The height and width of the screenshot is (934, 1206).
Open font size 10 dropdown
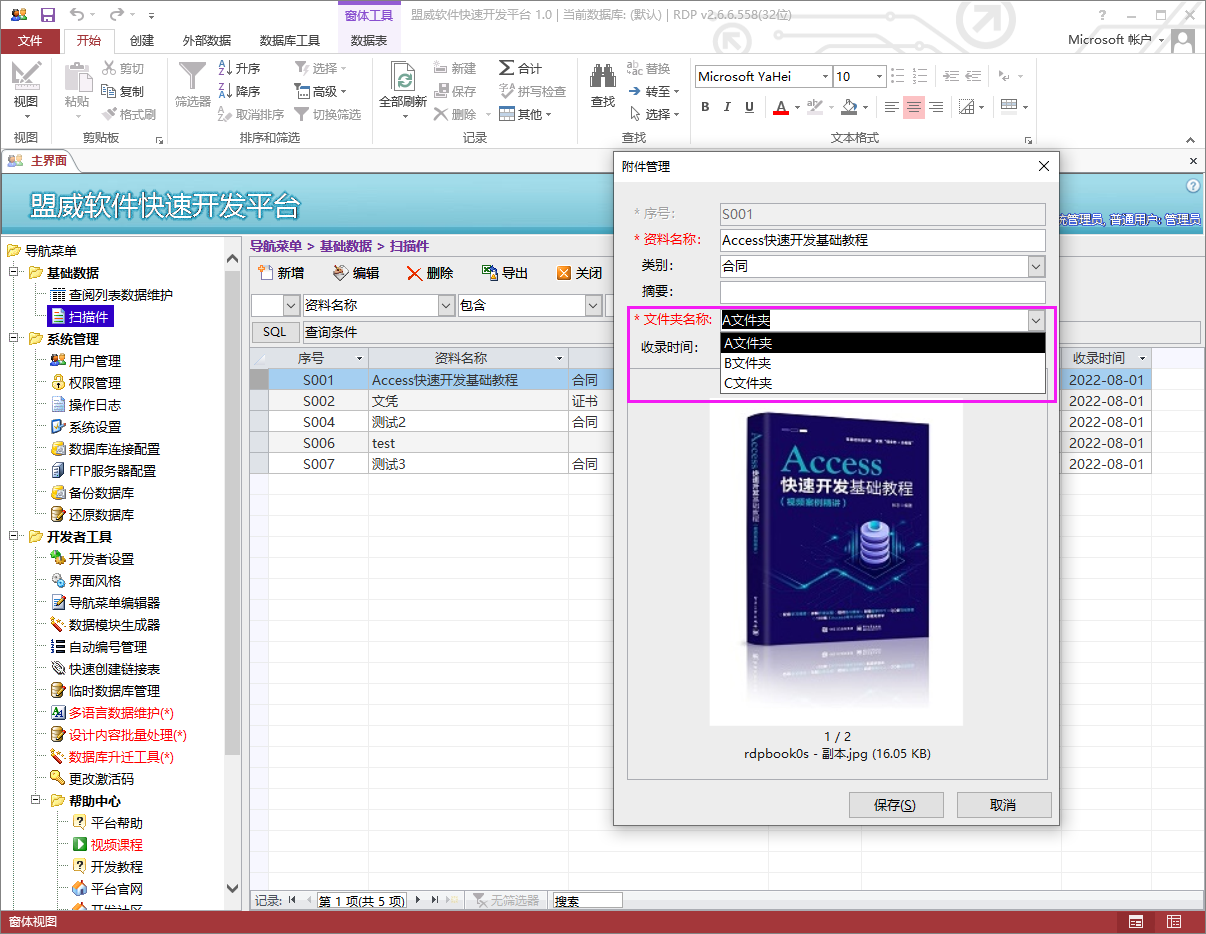coord(879,76)
